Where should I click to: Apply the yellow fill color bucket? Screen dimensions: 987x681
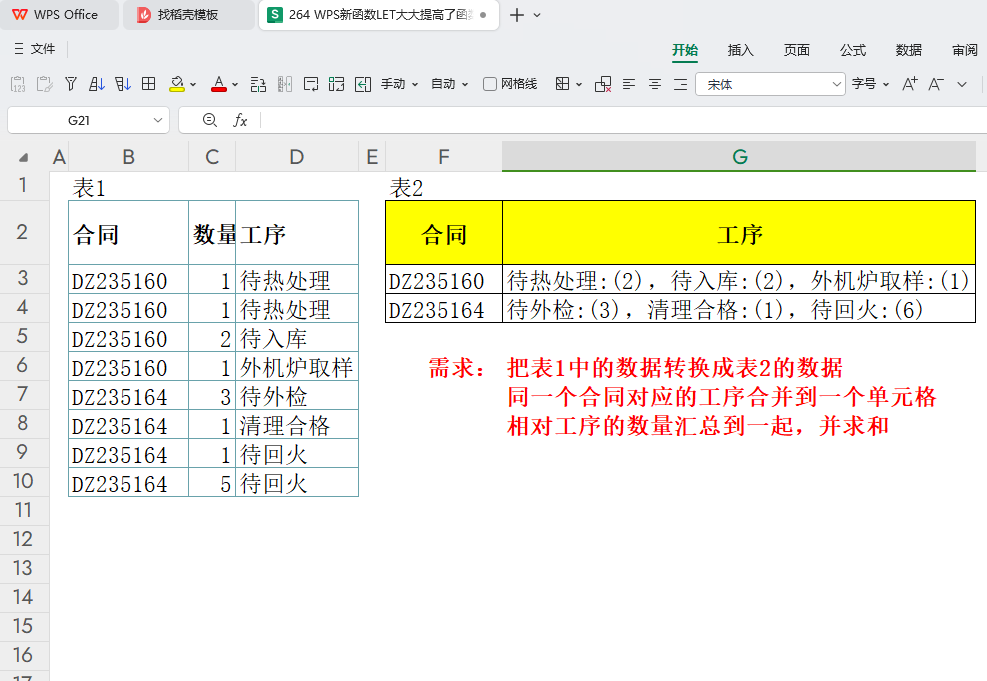(177, 84)
